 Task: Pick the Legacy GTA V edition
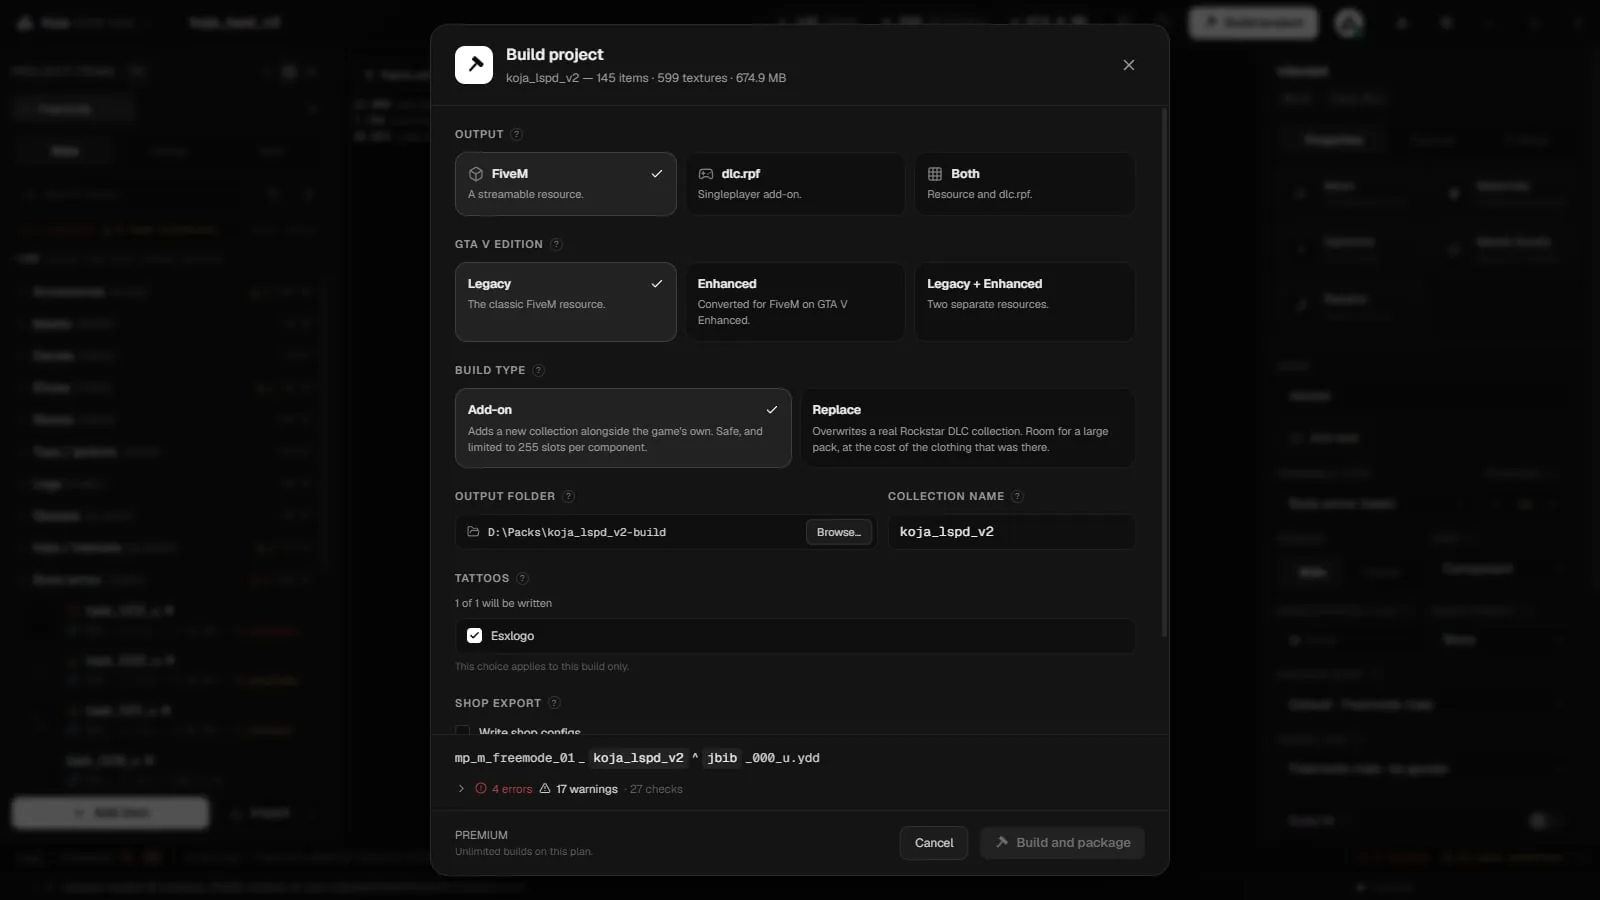point(565,302)
